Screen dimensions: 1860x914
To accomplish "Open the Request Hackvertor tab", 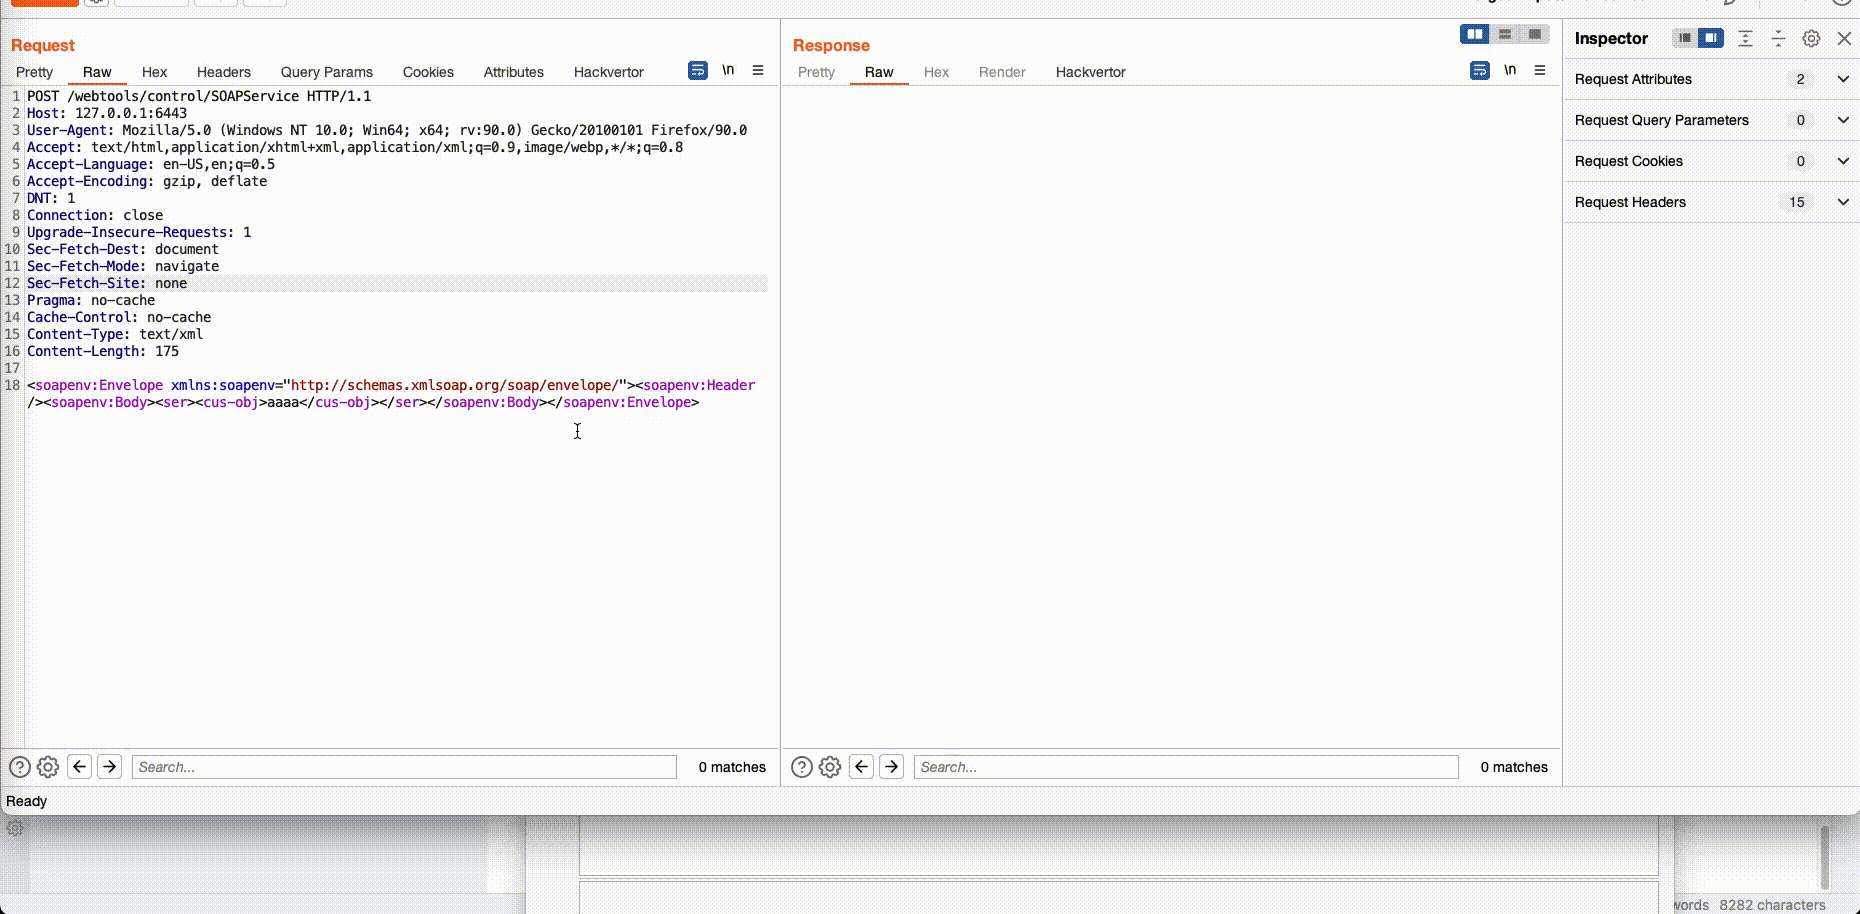I will 609,72.
